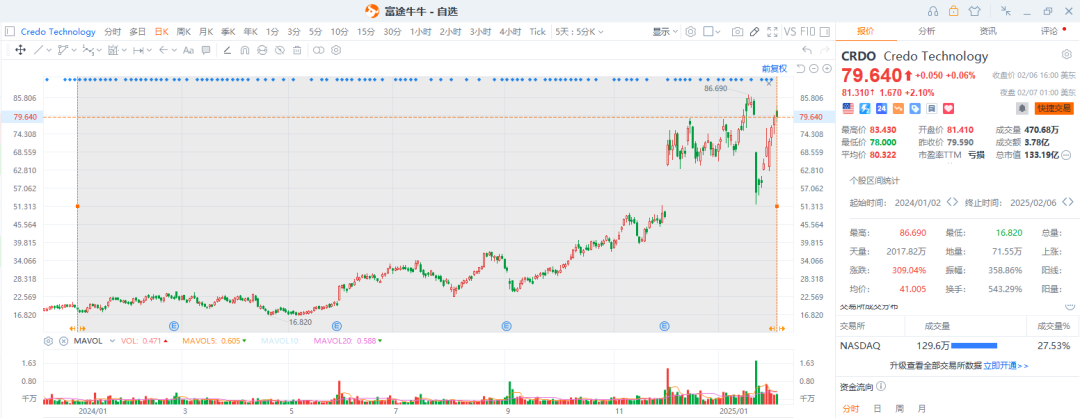Screen dimensions: 1080x418
Task: Expand more stats beside 总市值
Action: [1066, 154]
